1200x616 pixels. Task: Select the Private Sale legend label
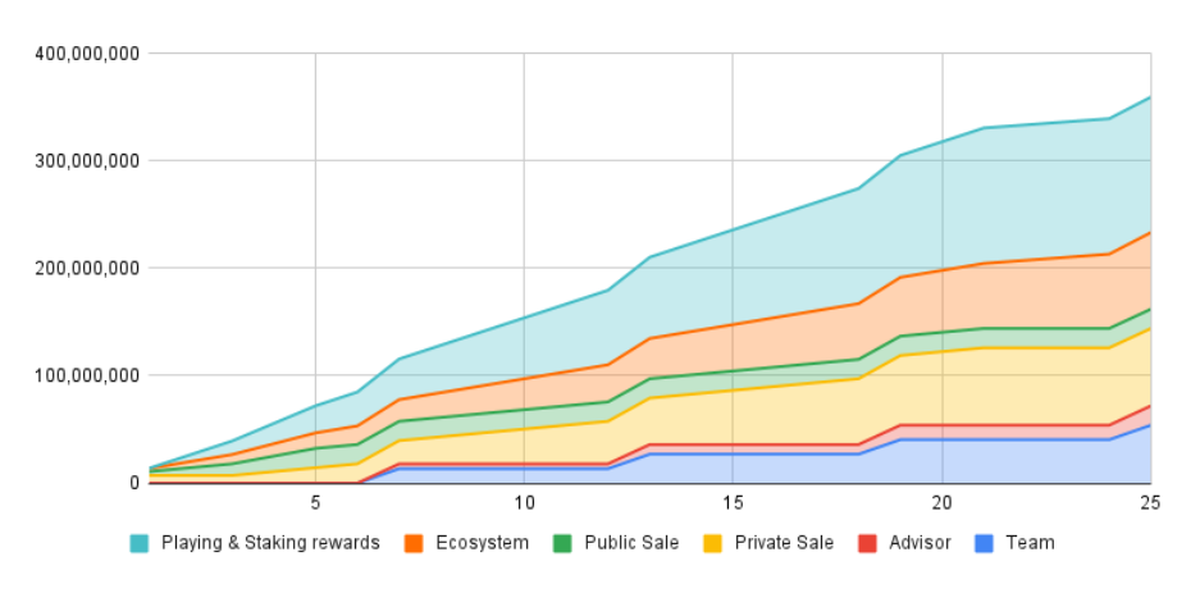(784, 543)
